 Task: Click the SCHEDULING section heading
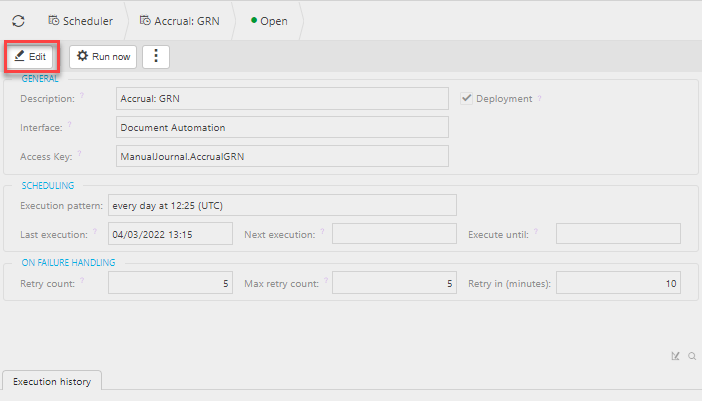[48, 186]
